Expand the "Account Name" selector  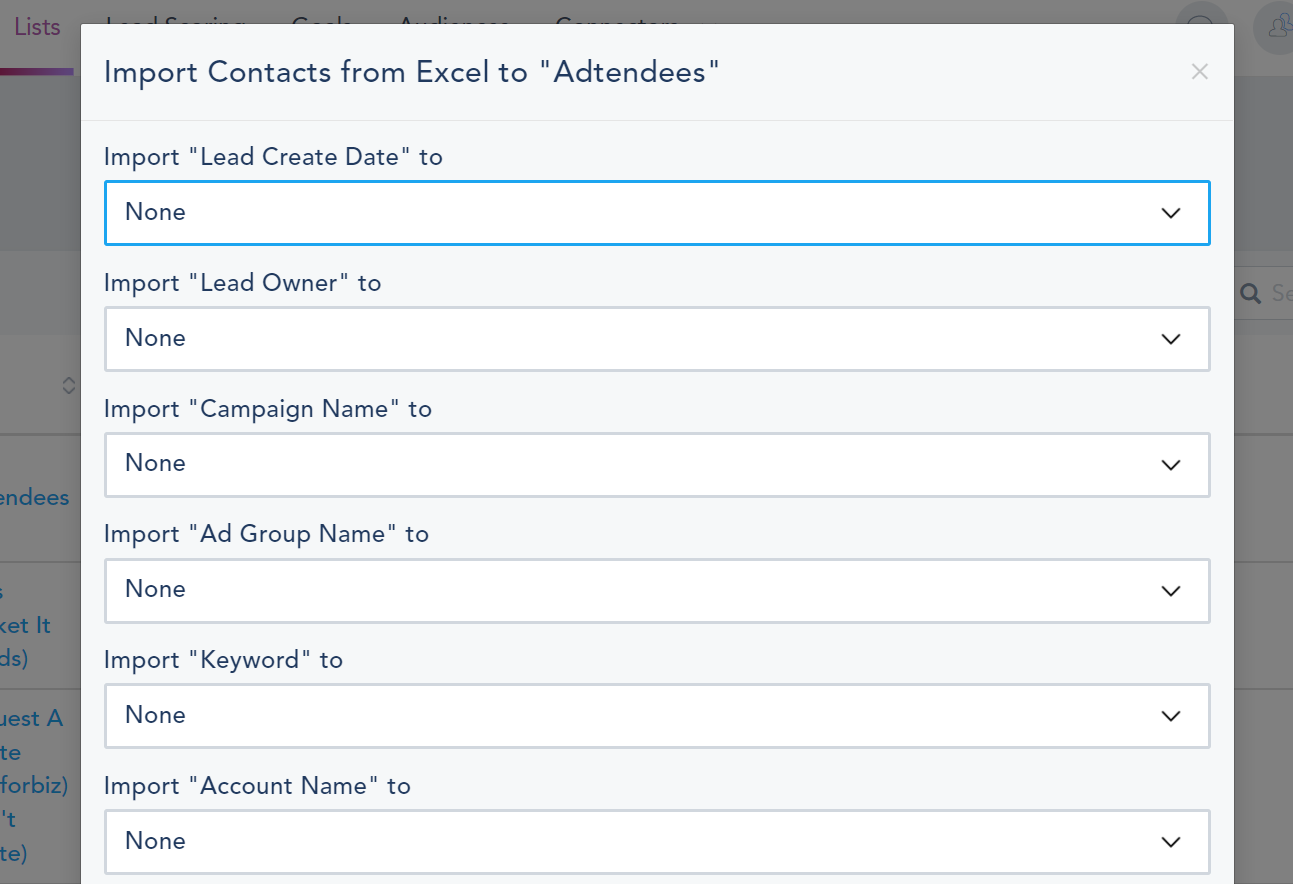click(x=657, y=841)
